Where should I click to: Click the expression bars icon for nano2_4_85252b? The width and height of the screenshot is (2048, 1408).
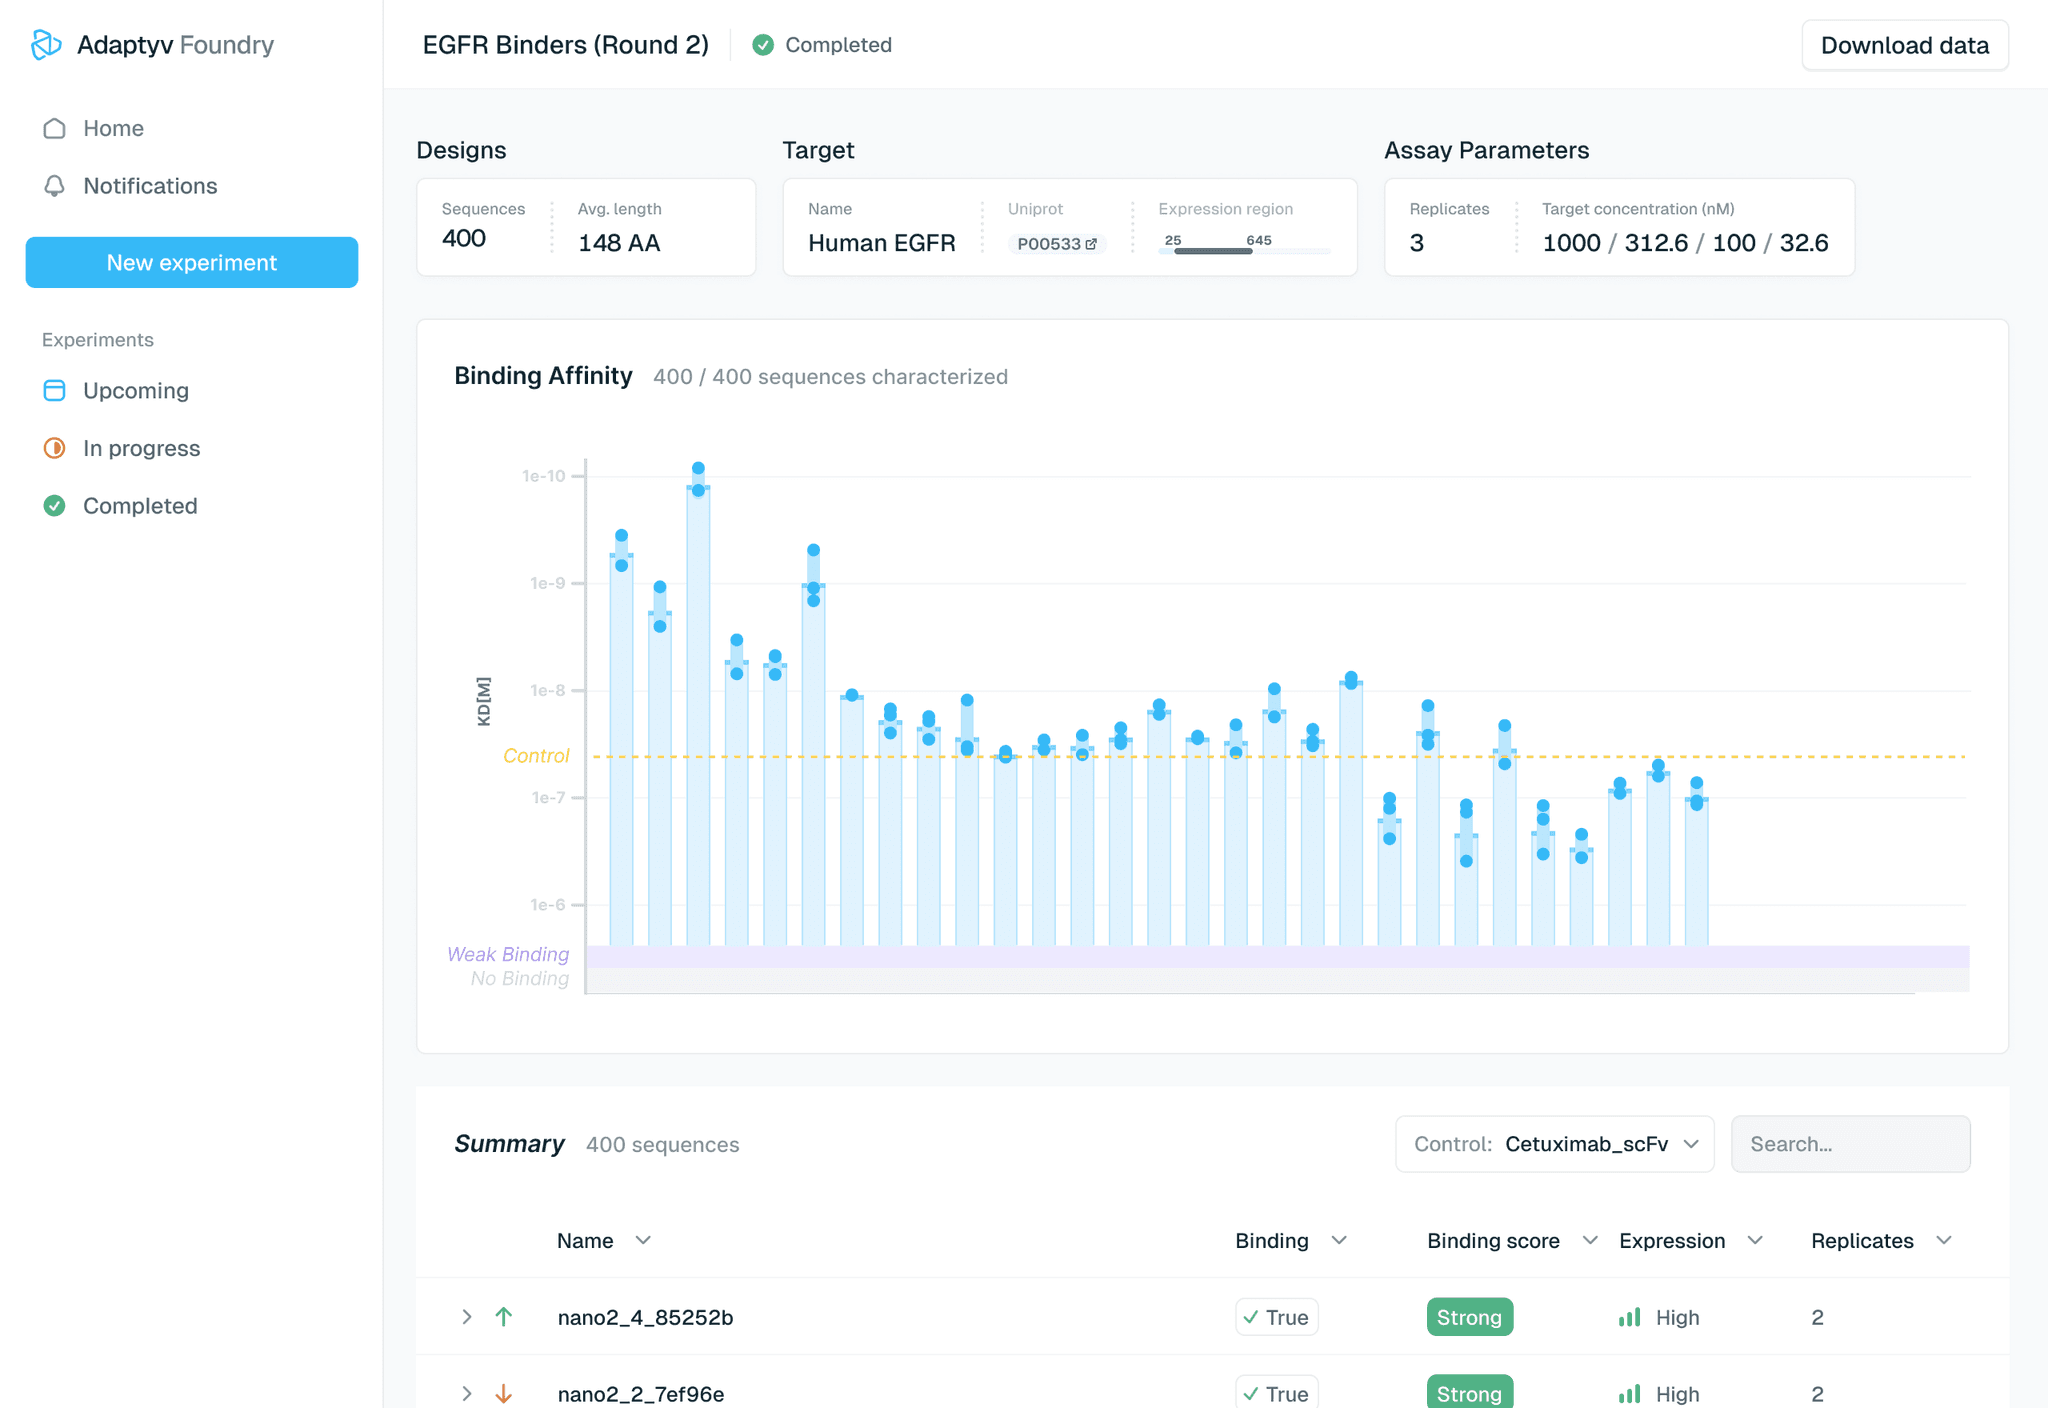[x=1630, y=1317]
